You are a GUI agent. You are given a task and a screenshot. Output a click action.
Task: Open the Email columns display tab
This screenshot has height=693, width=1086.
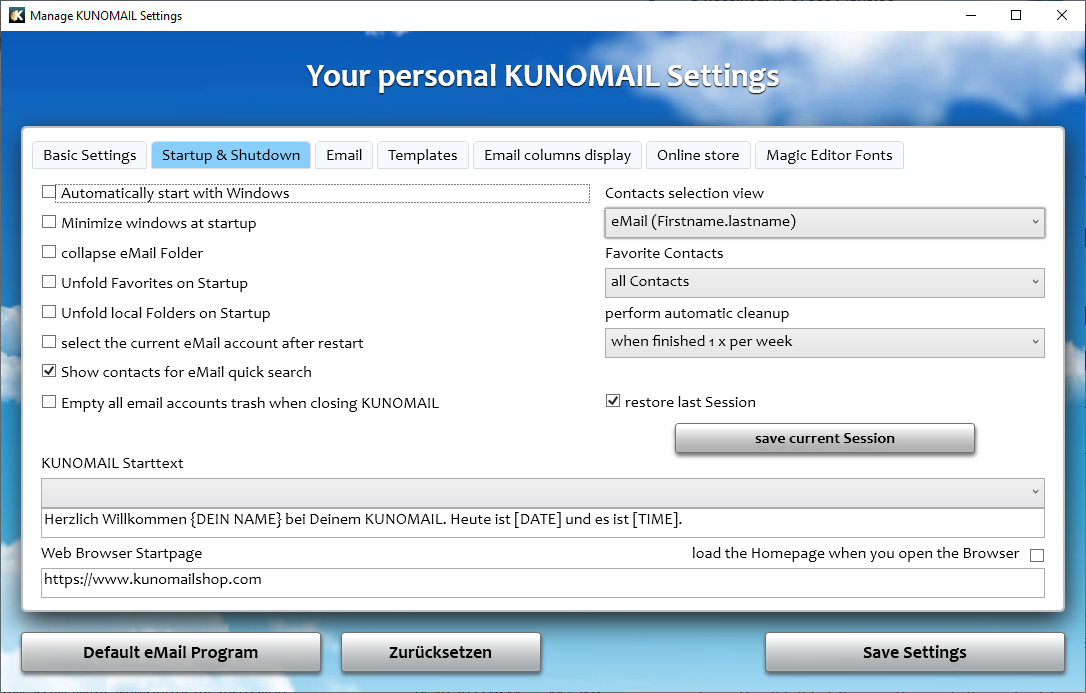557,155
